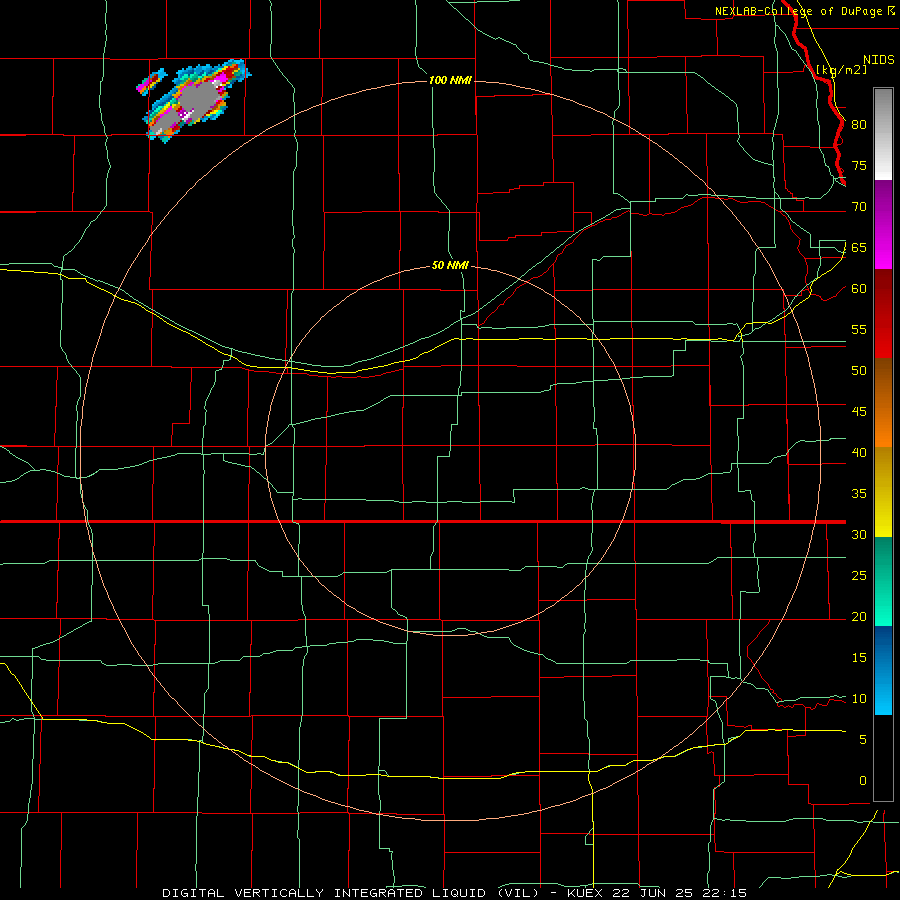The height and width of the screenshot is (900, 900).
Task: Click the KUEX 22 JUN 25 22:15 timestamp
Action: 657,893
